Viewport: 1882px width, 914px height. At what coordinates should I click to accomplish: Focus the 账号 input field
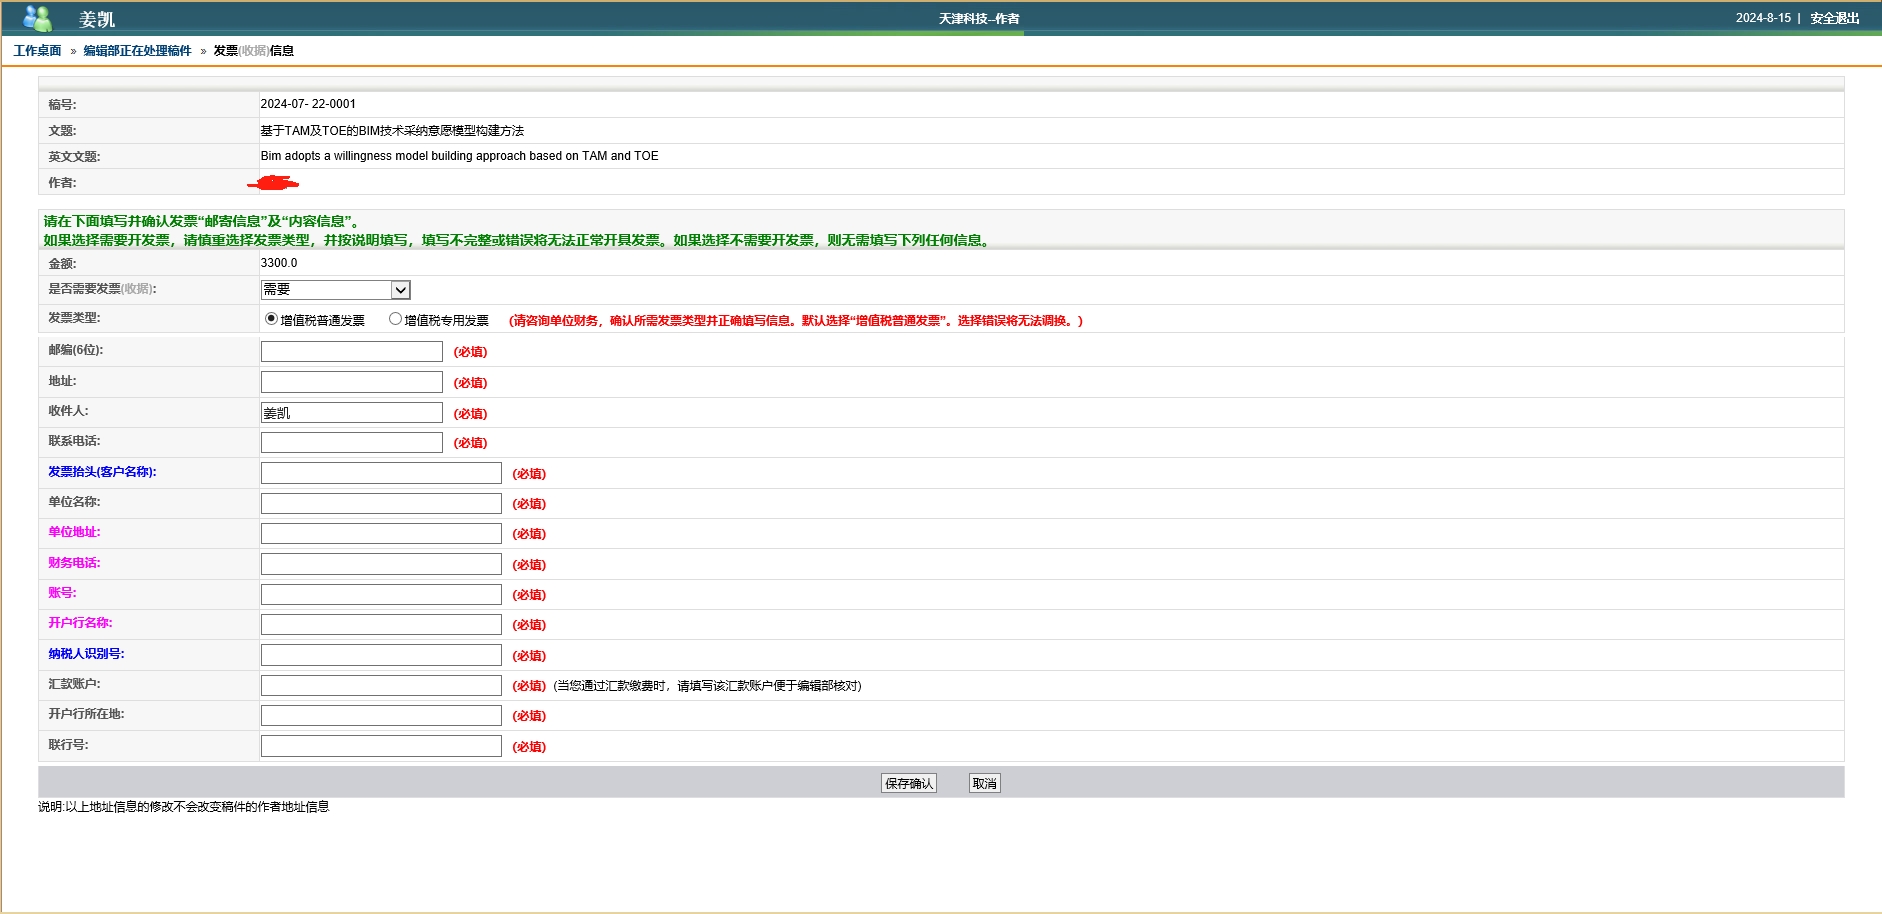(381, 595)
